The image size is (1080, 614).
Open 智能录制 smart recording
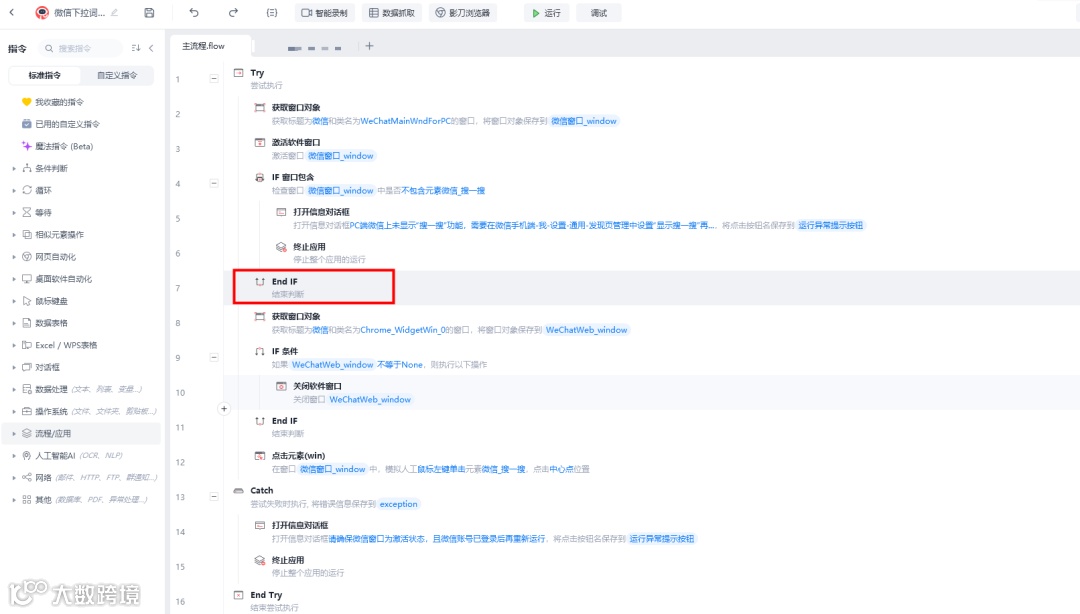pos(324,12)
